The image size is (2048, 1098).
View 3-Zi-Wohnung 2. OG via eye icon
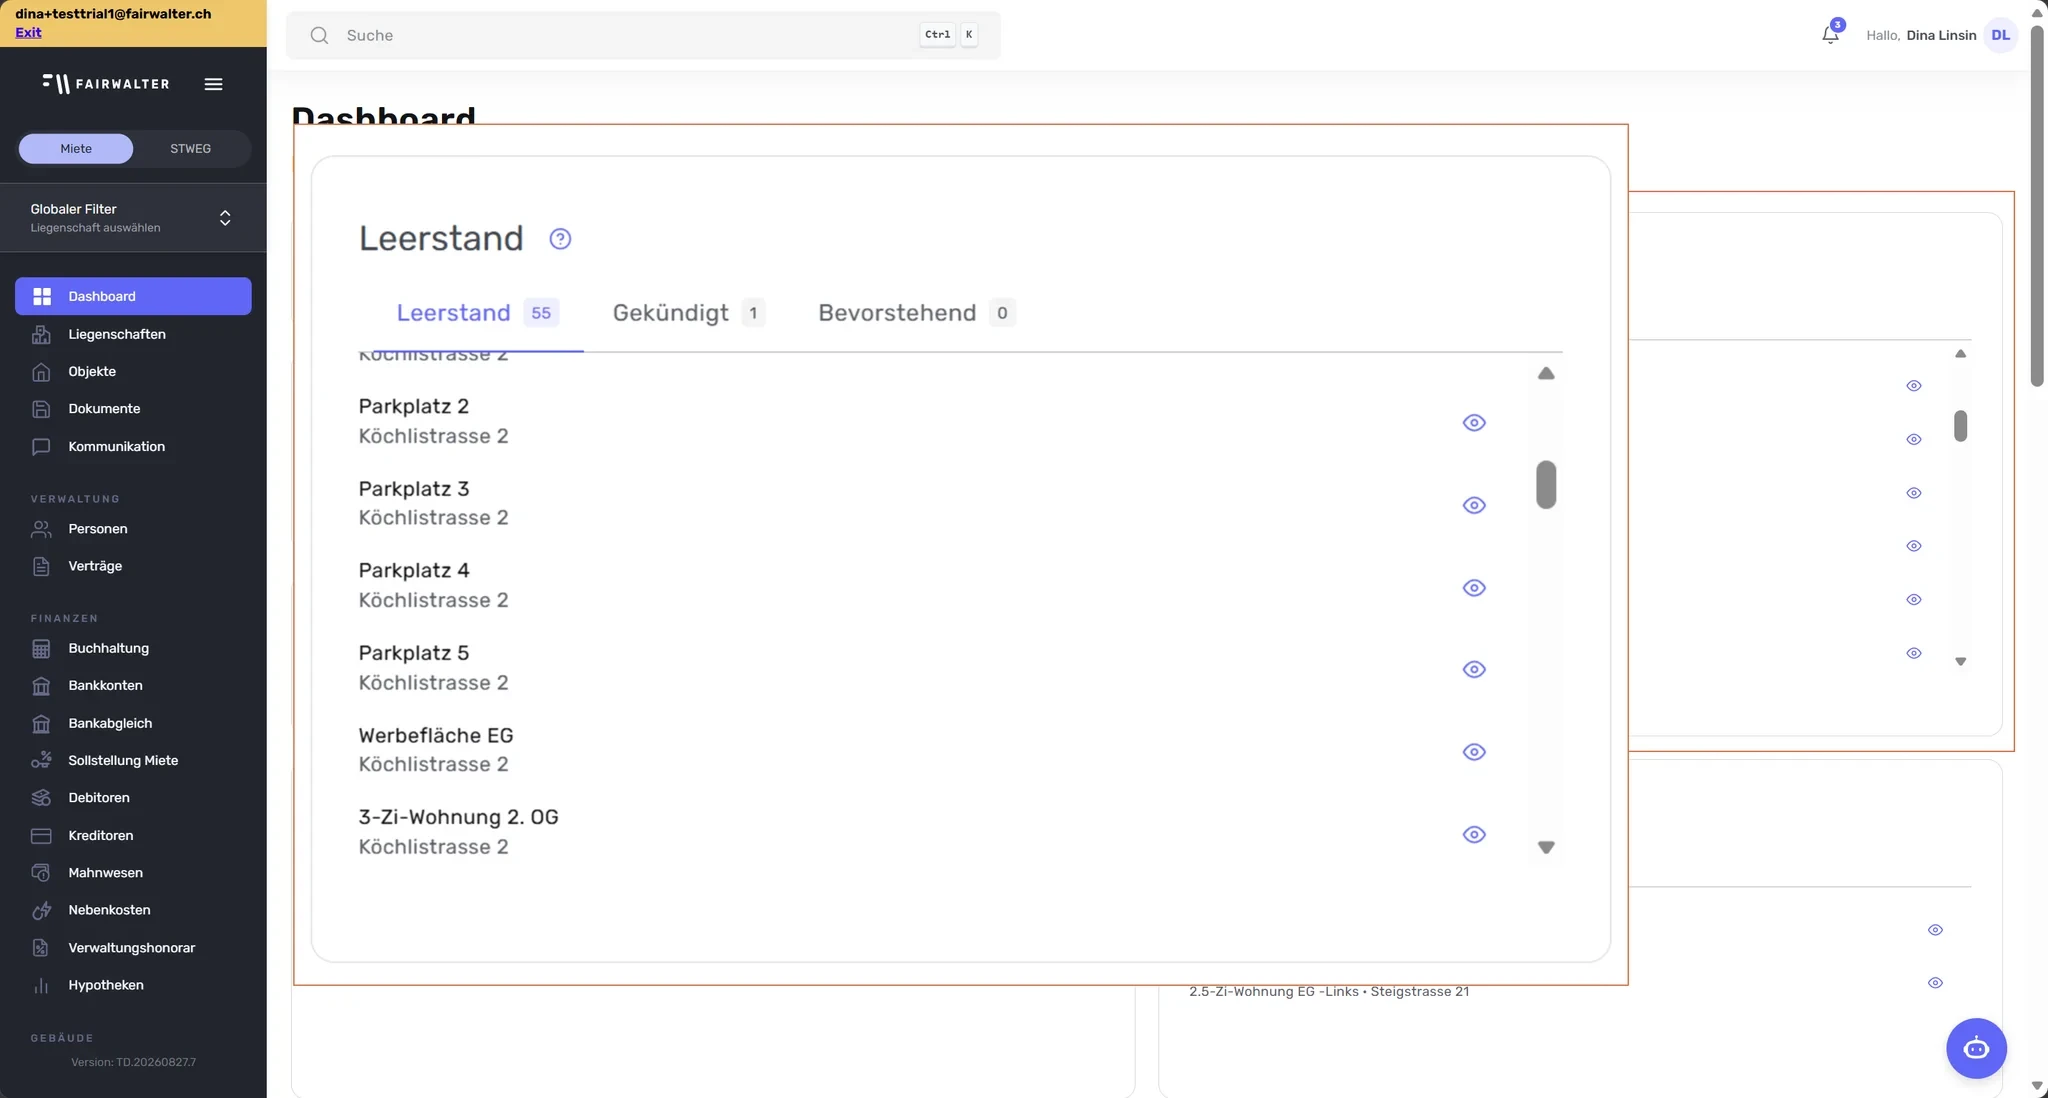click(1474, 834)
